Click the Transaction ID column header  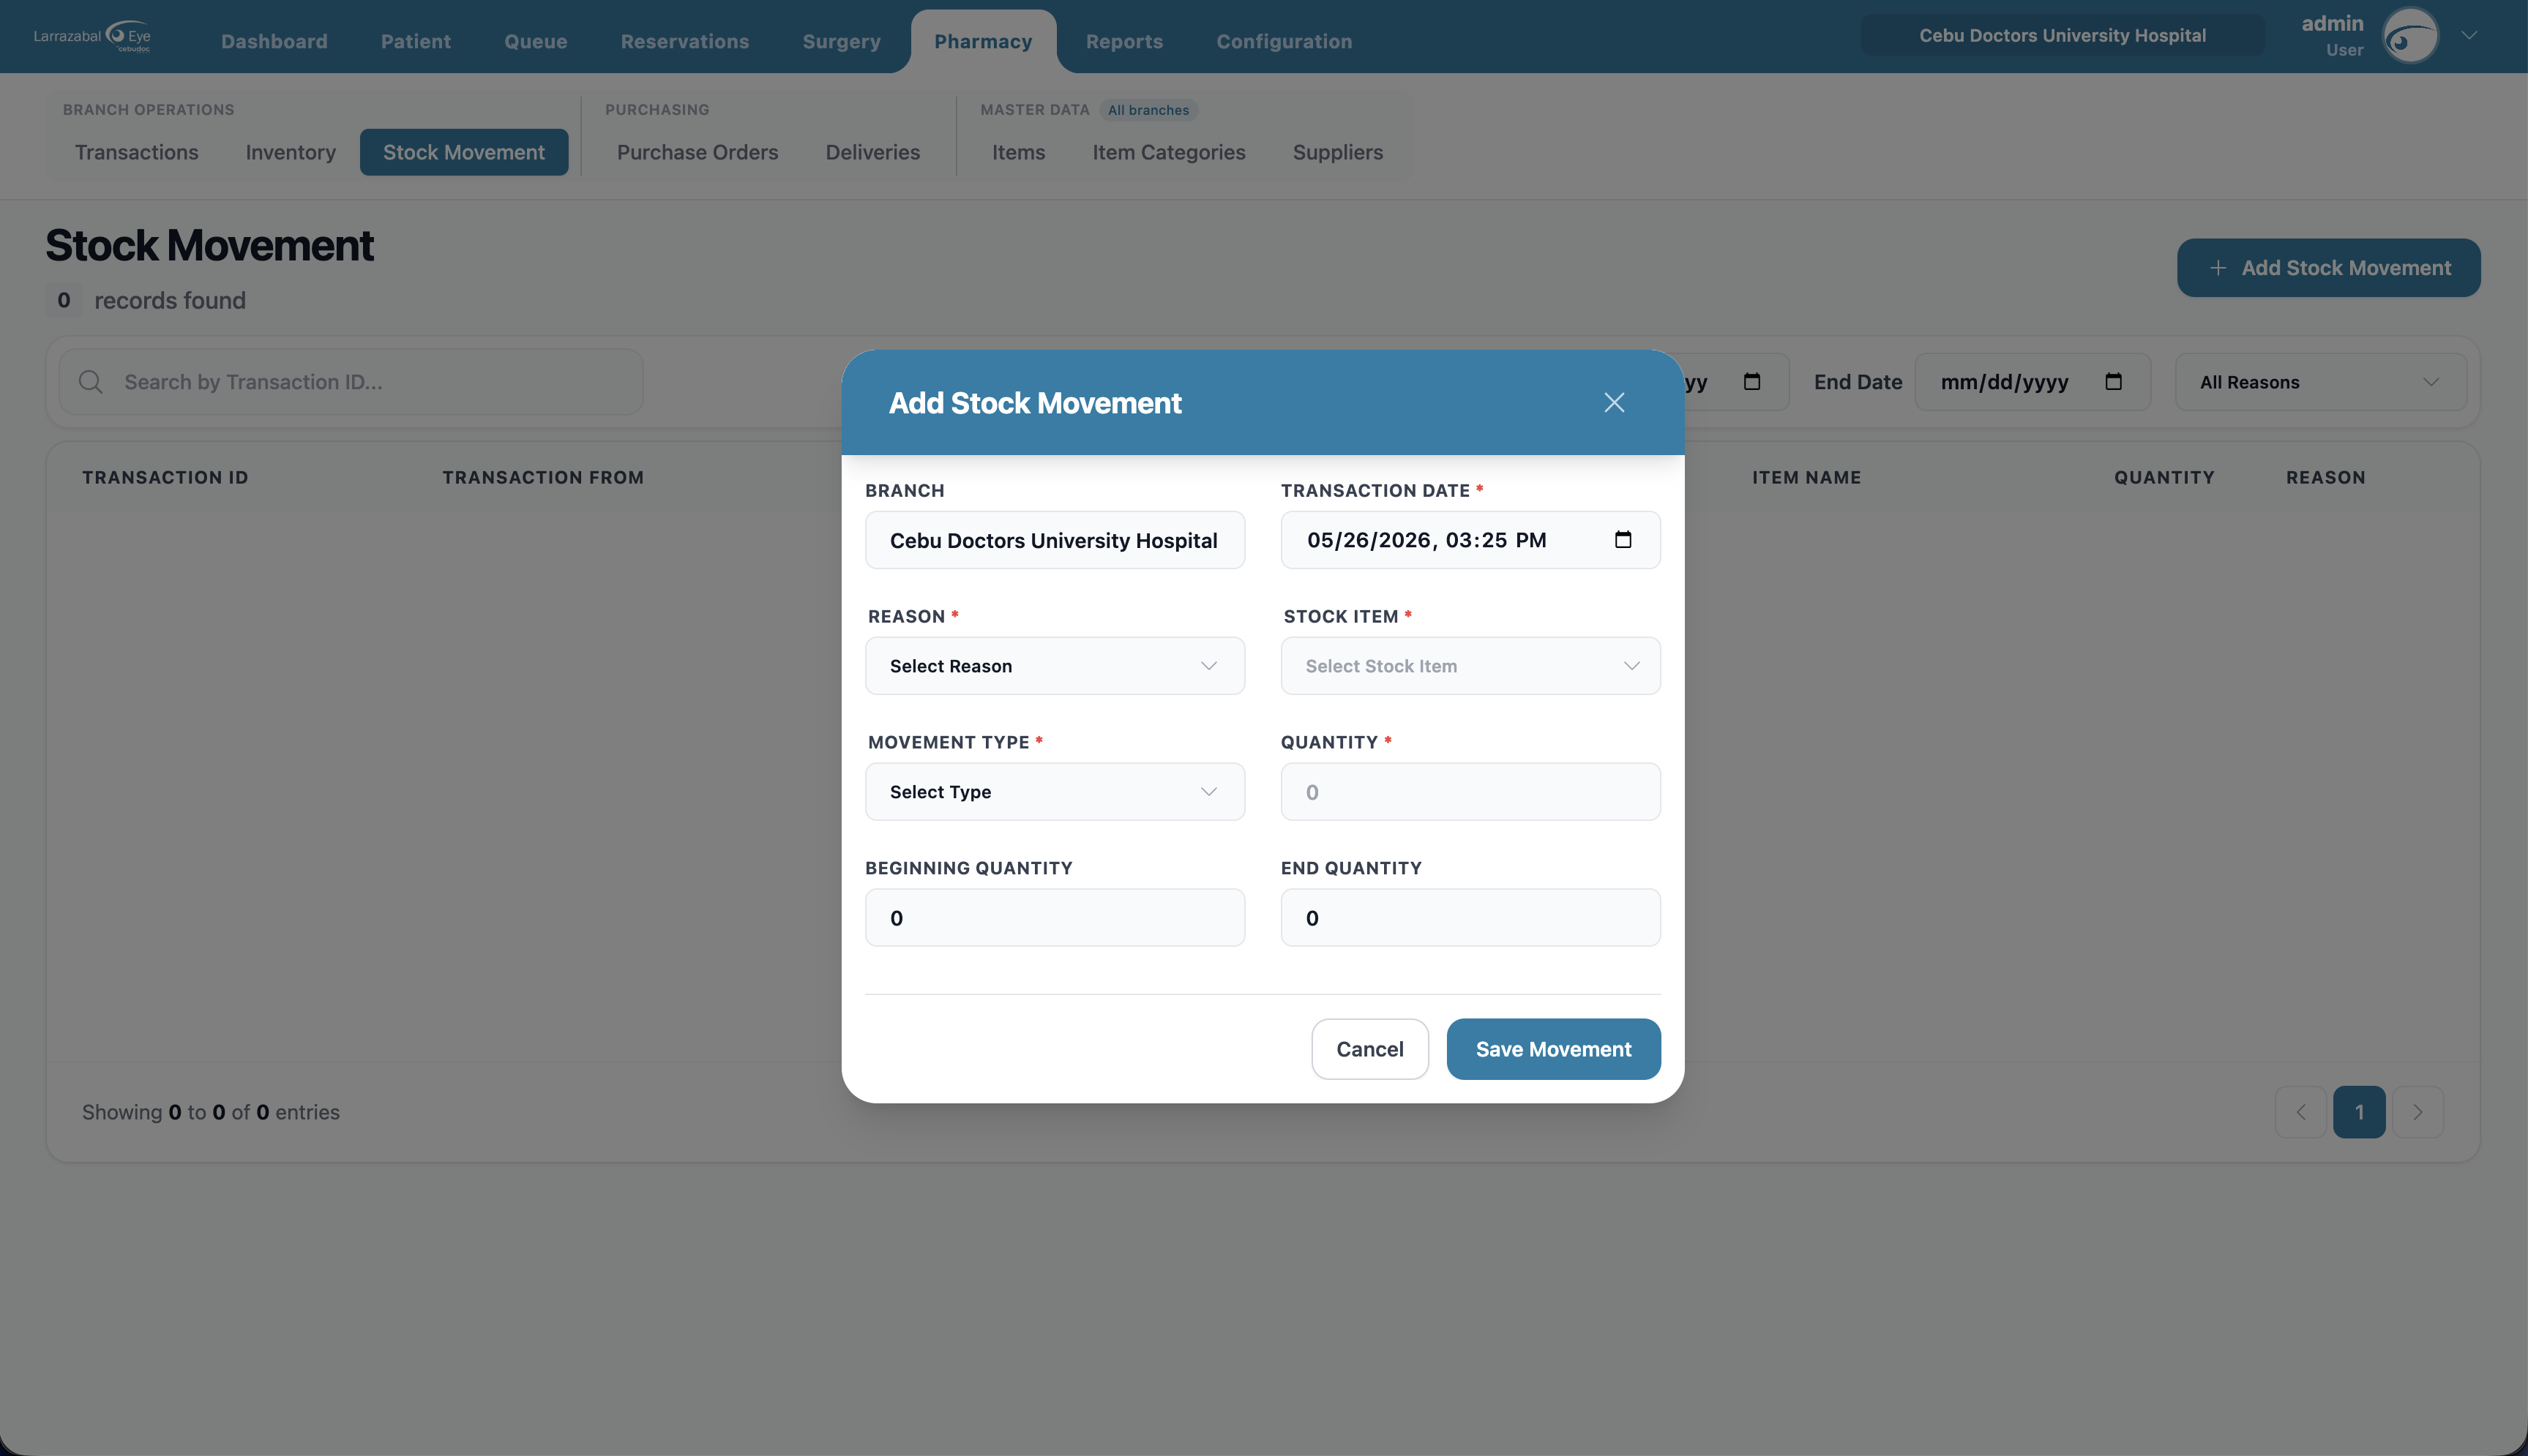pyautogui.click(x=165, y=478)
